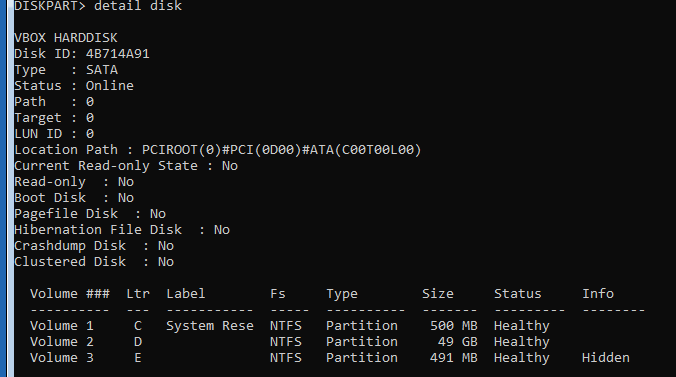This screenshot has height=377, width=676.
Task: Click the '491 MB' size value
Action: click(454, 358)
